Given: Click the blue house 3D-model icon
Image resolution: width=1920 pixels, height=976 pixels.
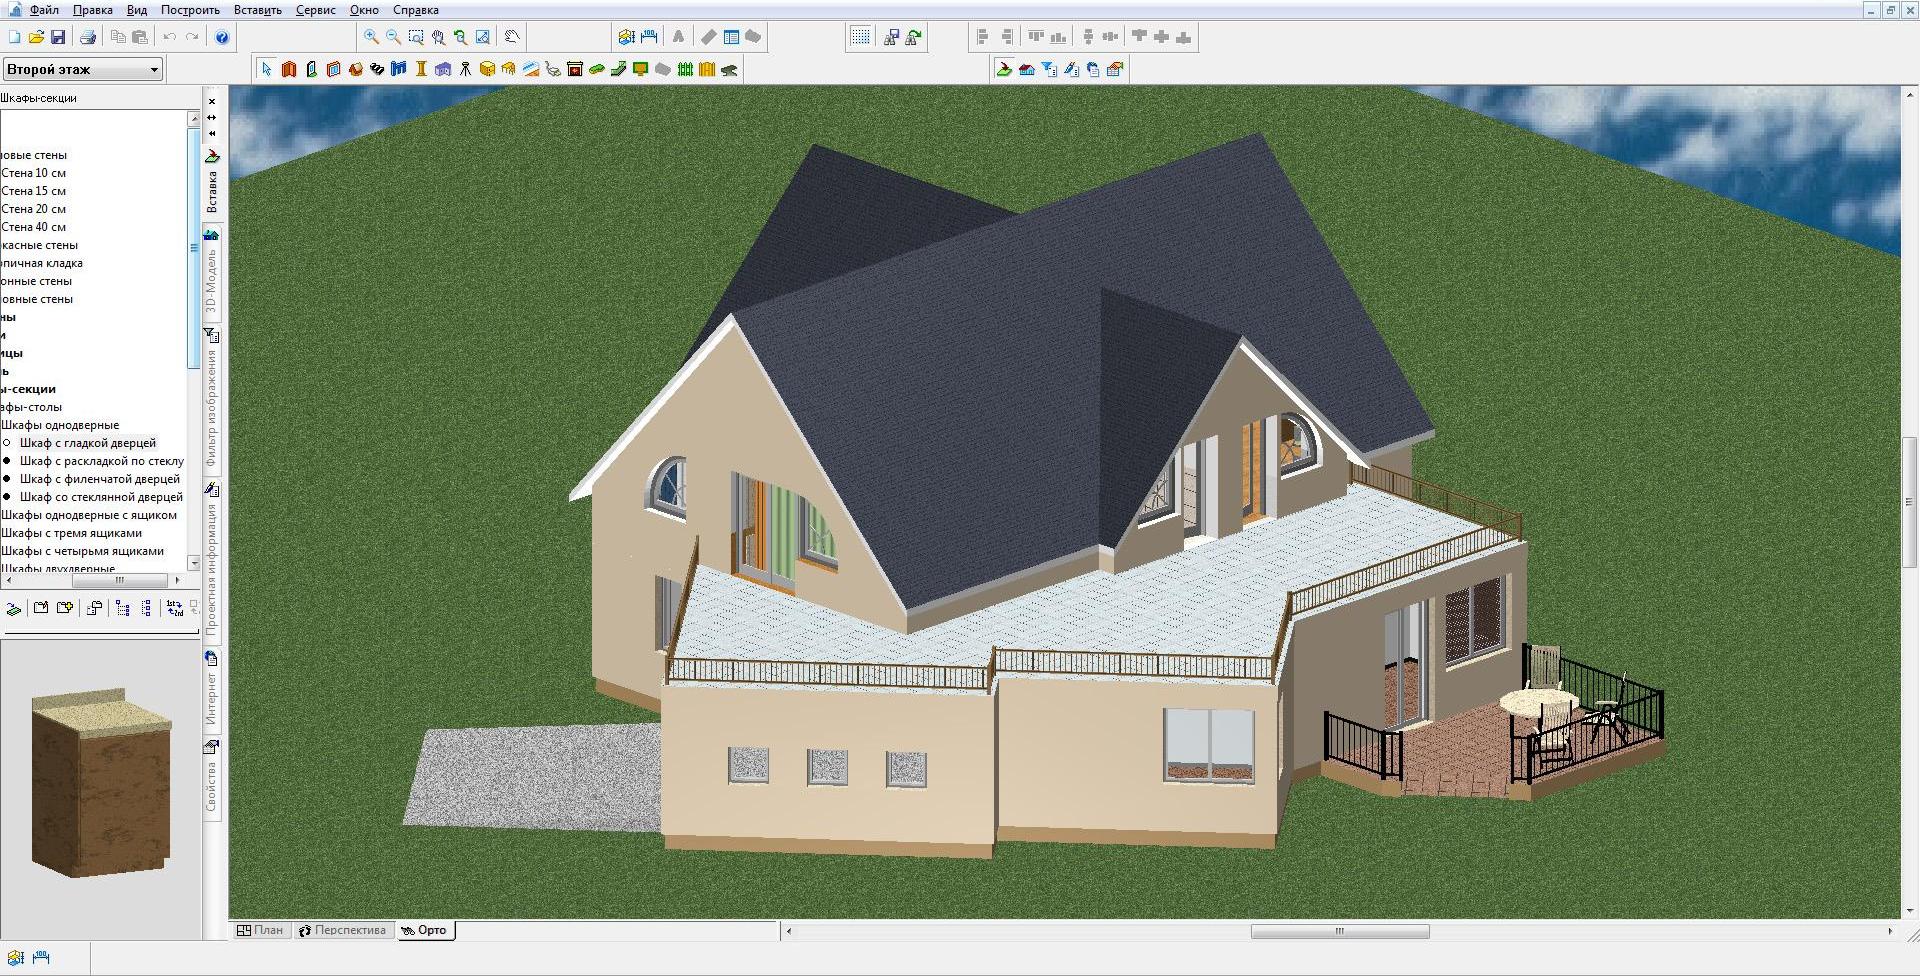Looking at the screenshot, I should pyautogui.click(x=1027, y=69).
